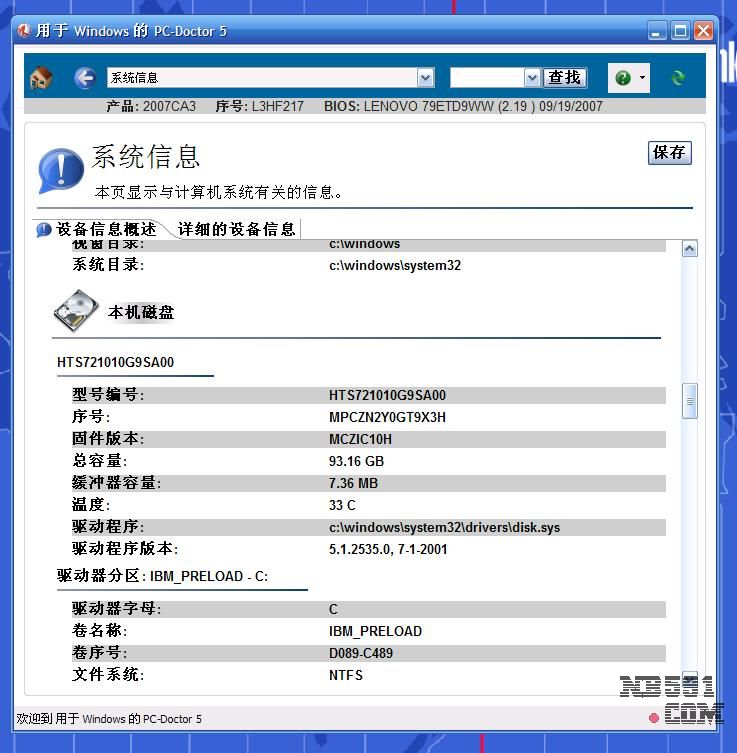Screen dimensions: 737x753
Task: Click the 驱动器分区: IBM_PRELOAD - C: heading
Action: coord(162,575)
